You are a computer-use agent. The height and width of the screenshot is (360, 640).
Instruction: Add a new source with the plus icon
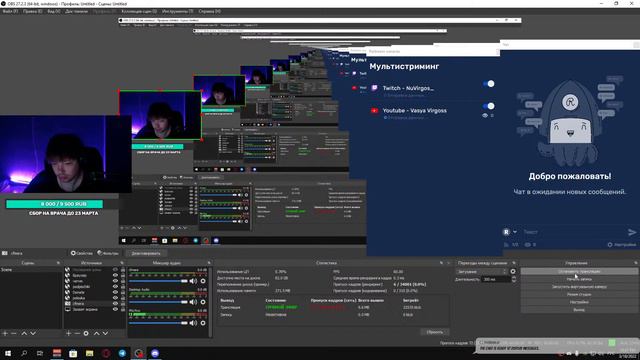[69, 333]
